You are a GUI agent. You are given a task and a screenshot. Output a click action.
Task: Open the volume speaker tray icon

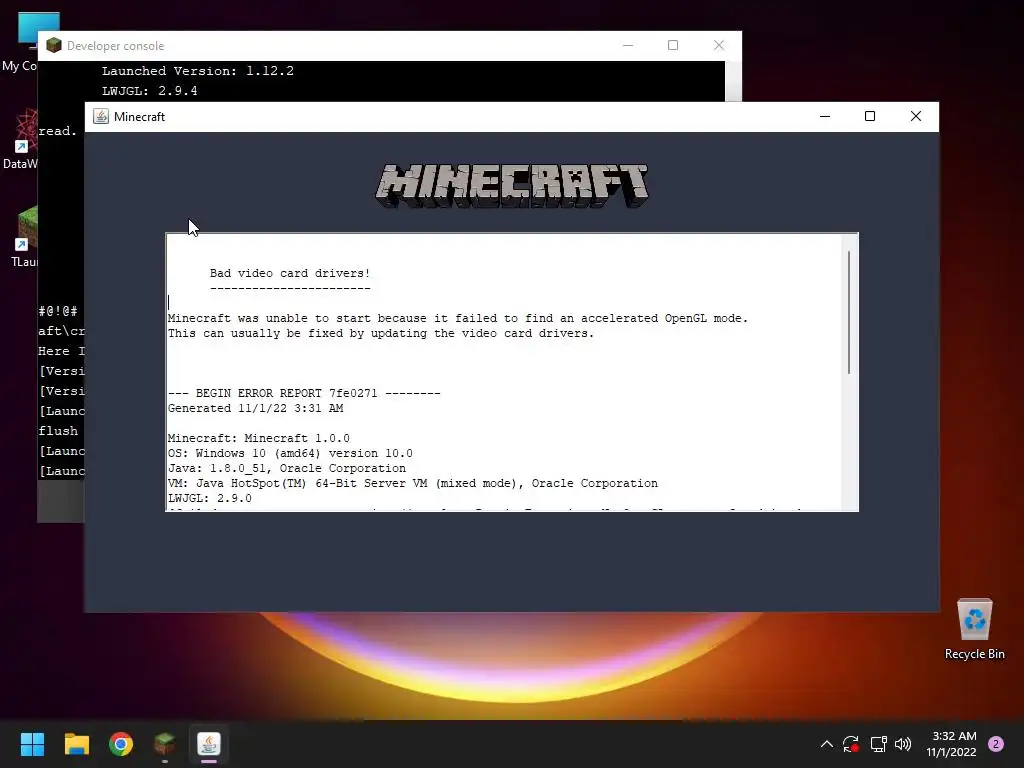click(903, 744)
